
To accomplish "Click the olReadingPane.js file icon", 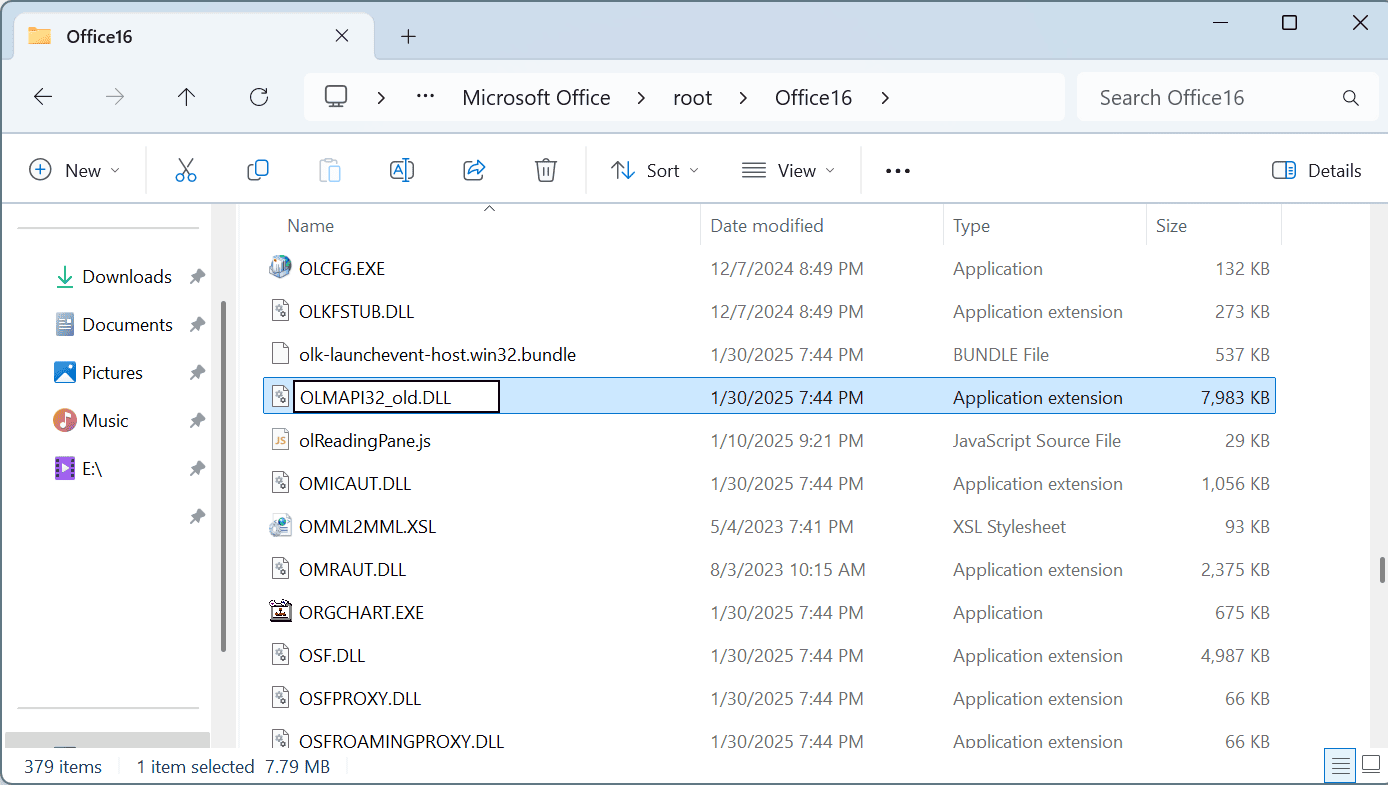I will tap(281, 440).
